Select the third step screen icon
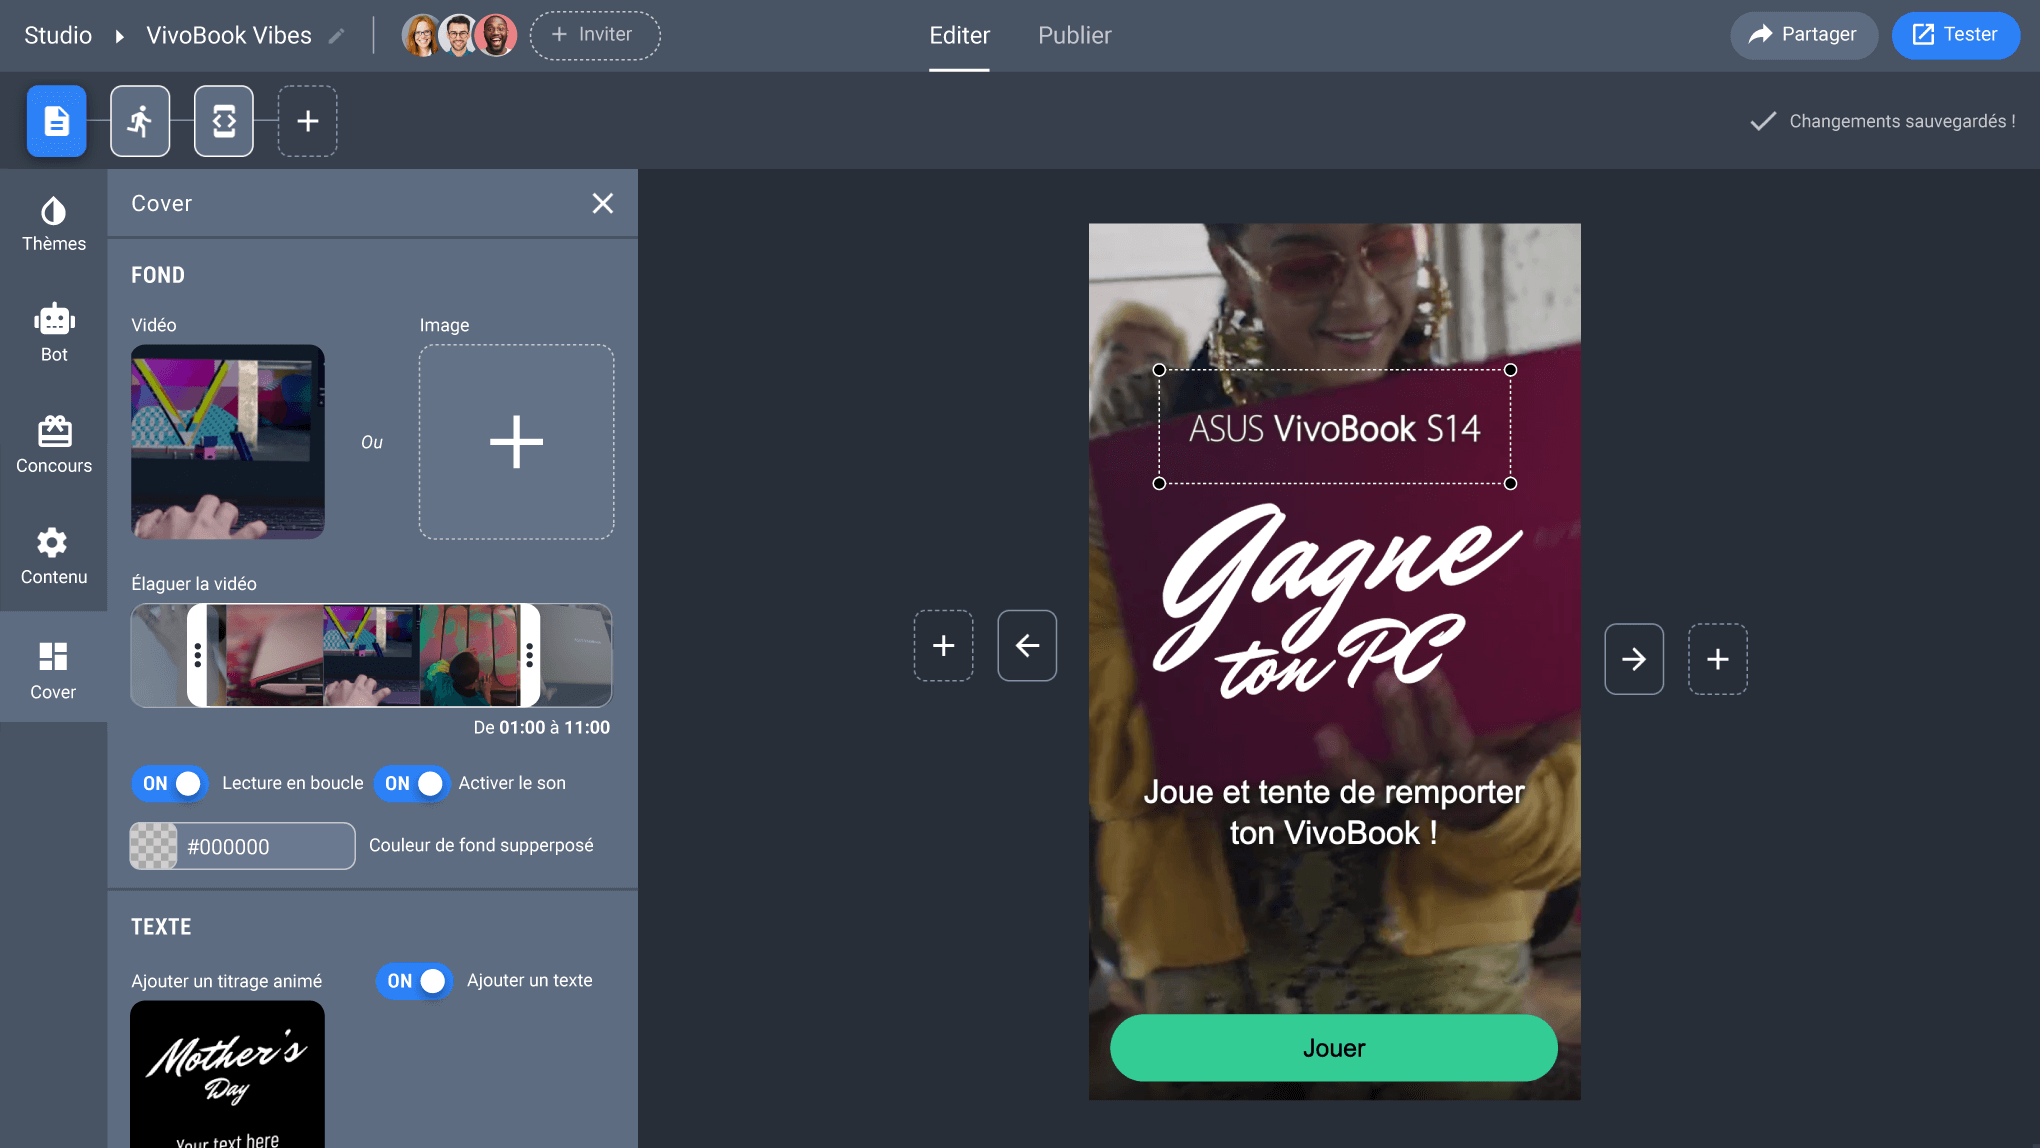The image size is (2040, 1148). [223, 121]
